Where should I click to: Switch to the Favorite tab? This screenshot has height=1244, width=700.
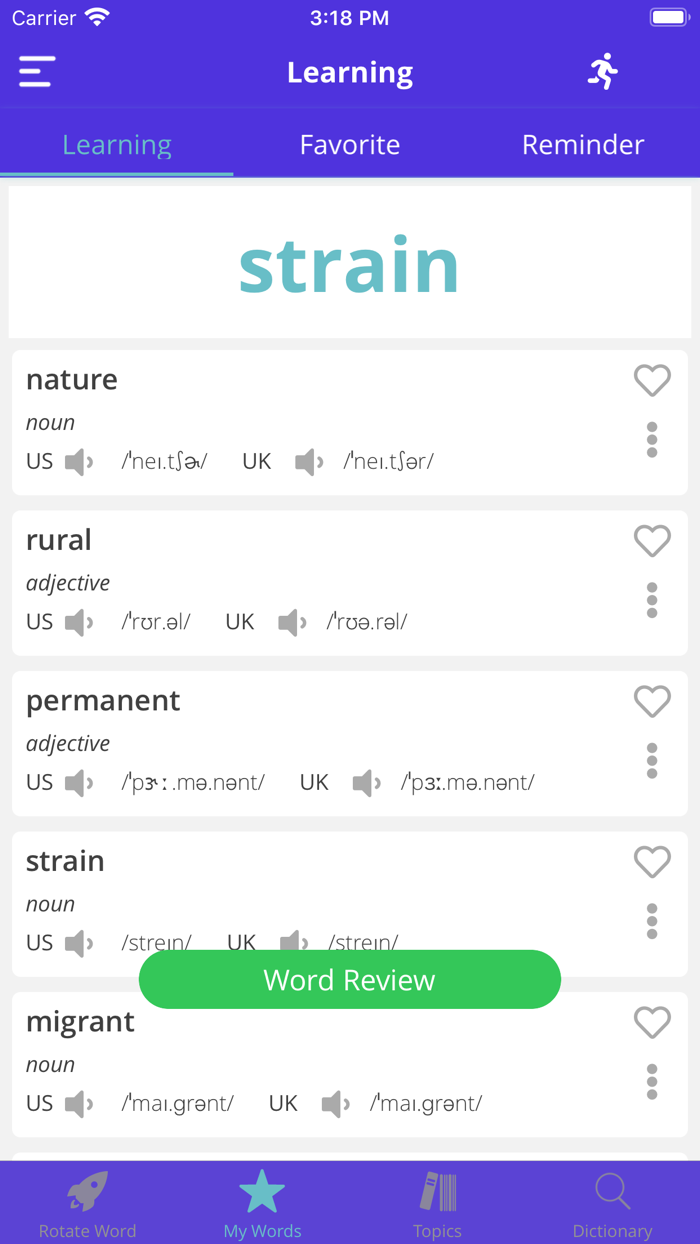(x=349, y=145)
